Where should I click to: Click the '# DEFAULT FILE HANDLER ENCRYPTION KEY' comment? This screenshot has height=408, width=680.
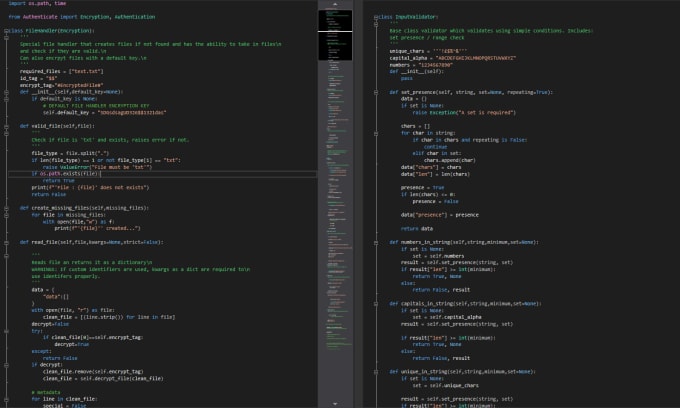pyautogui.click(x=96, y=106)
